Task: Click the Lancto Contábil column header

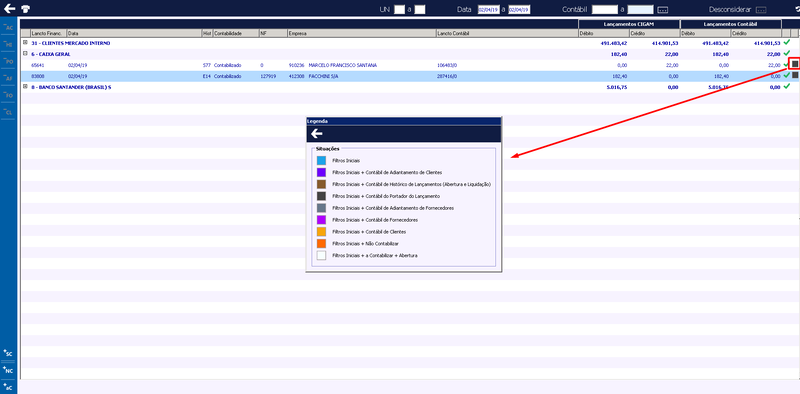Action: [507, 33]
